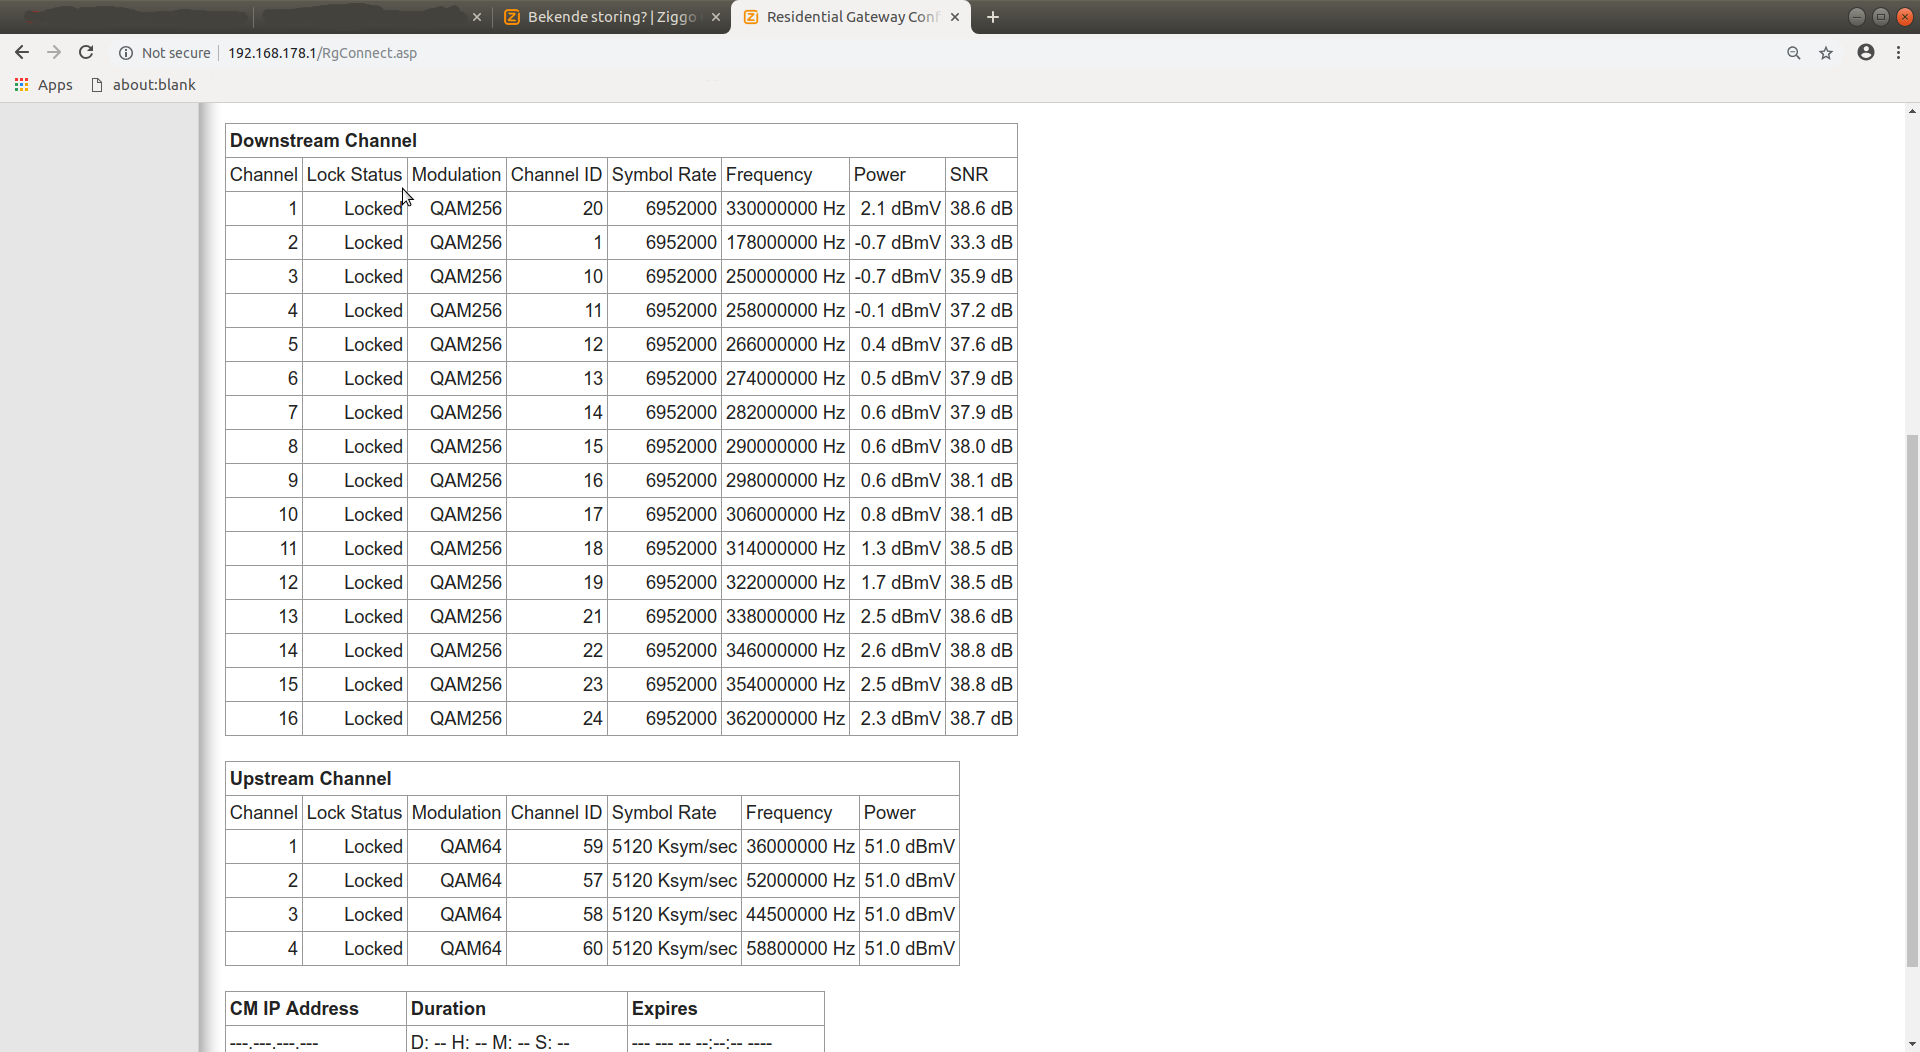
Task: Click the scrollbar down arrow
Action: point(1912,1044)
